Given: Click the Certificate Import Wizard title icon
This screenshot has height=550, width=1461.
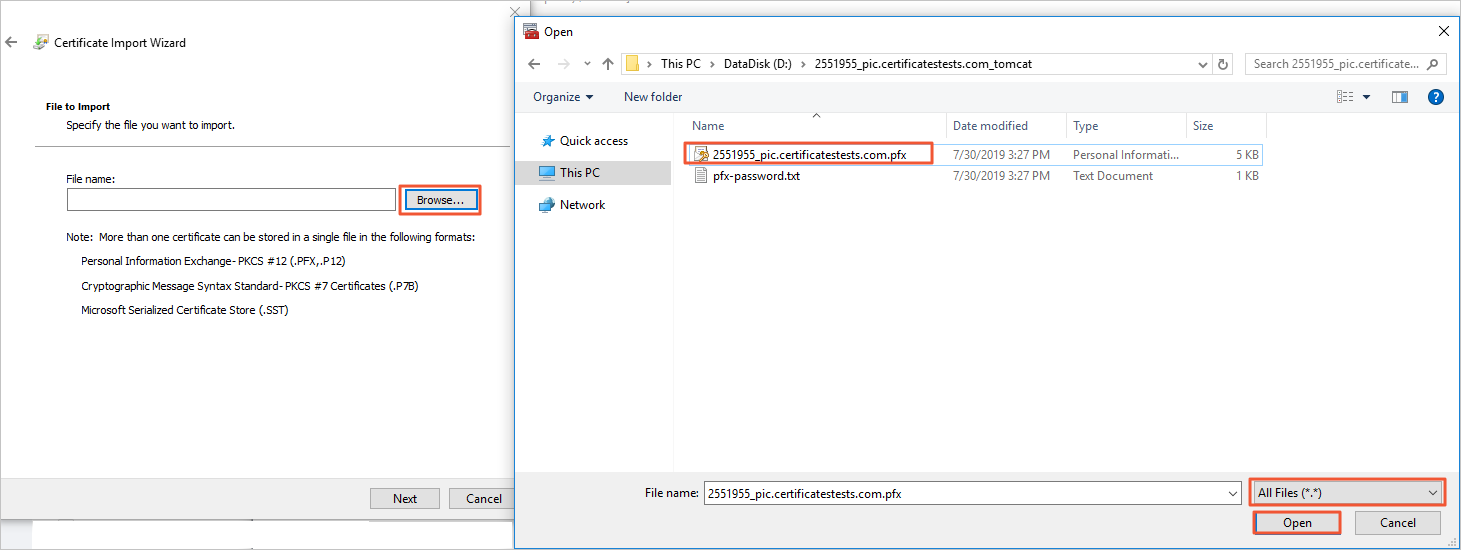Looking at the screenshot, I should pos(40,43).
